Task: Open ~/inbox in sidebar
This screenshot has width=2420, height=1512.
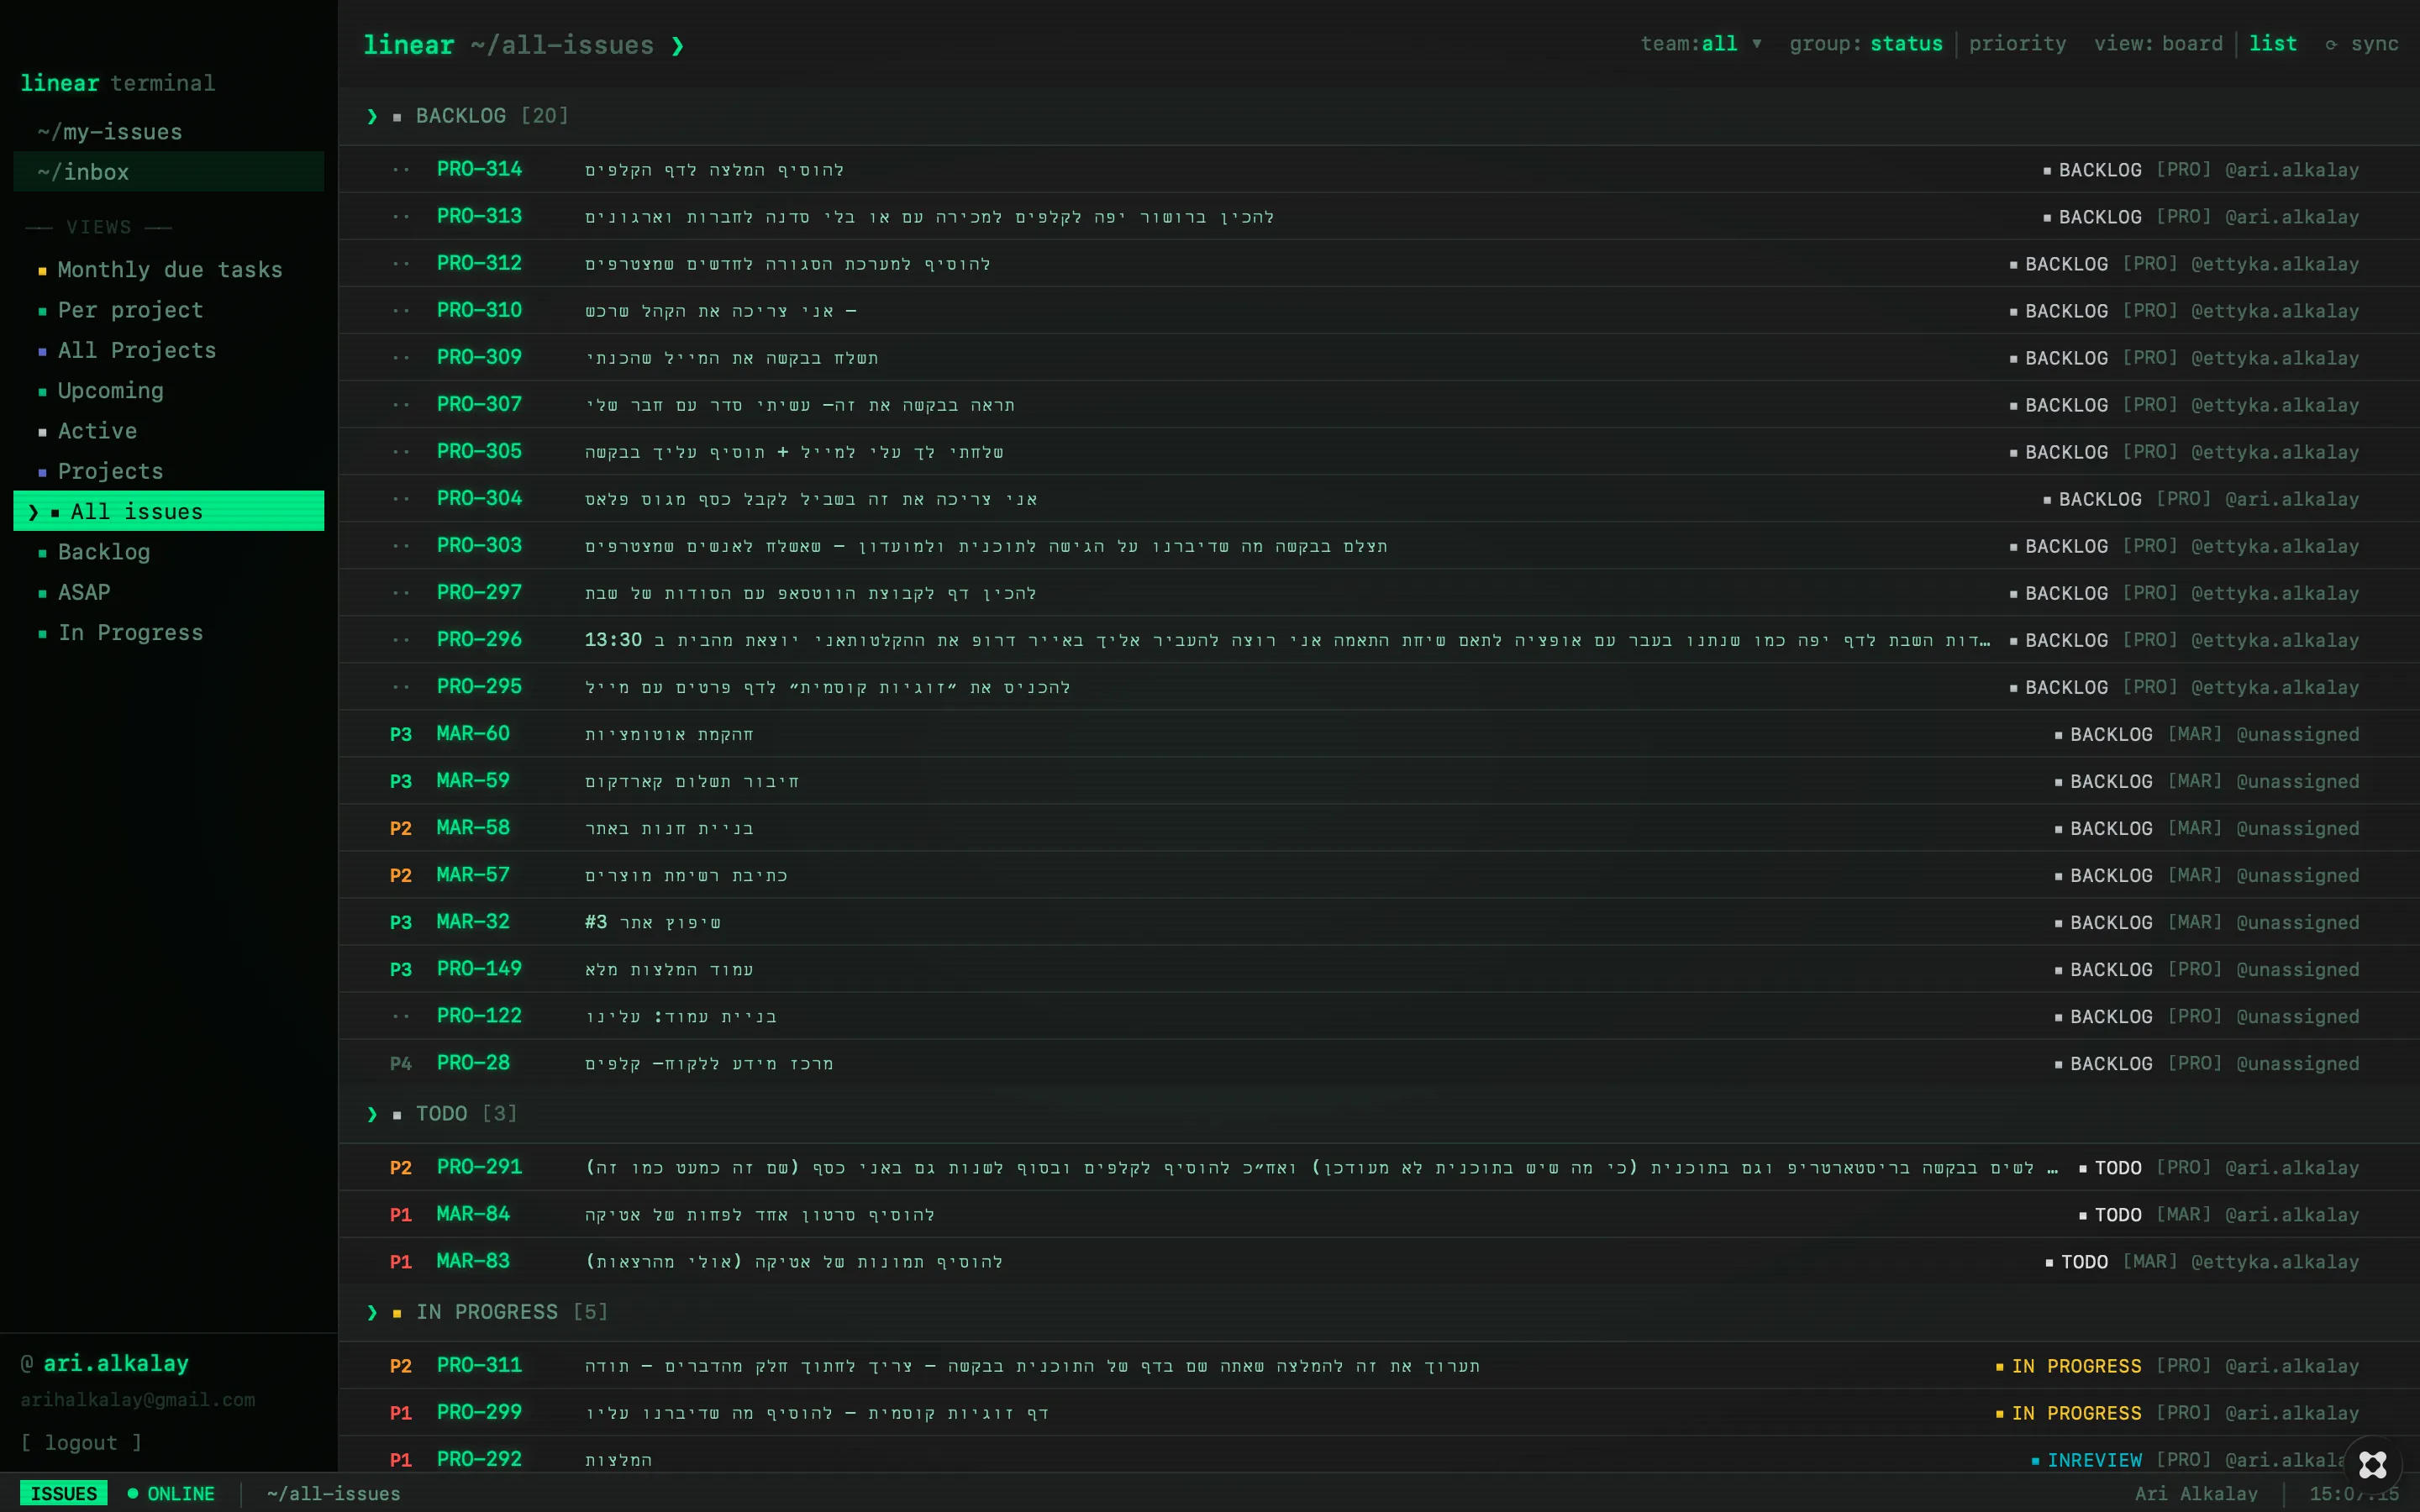Action: click(168, 172)
